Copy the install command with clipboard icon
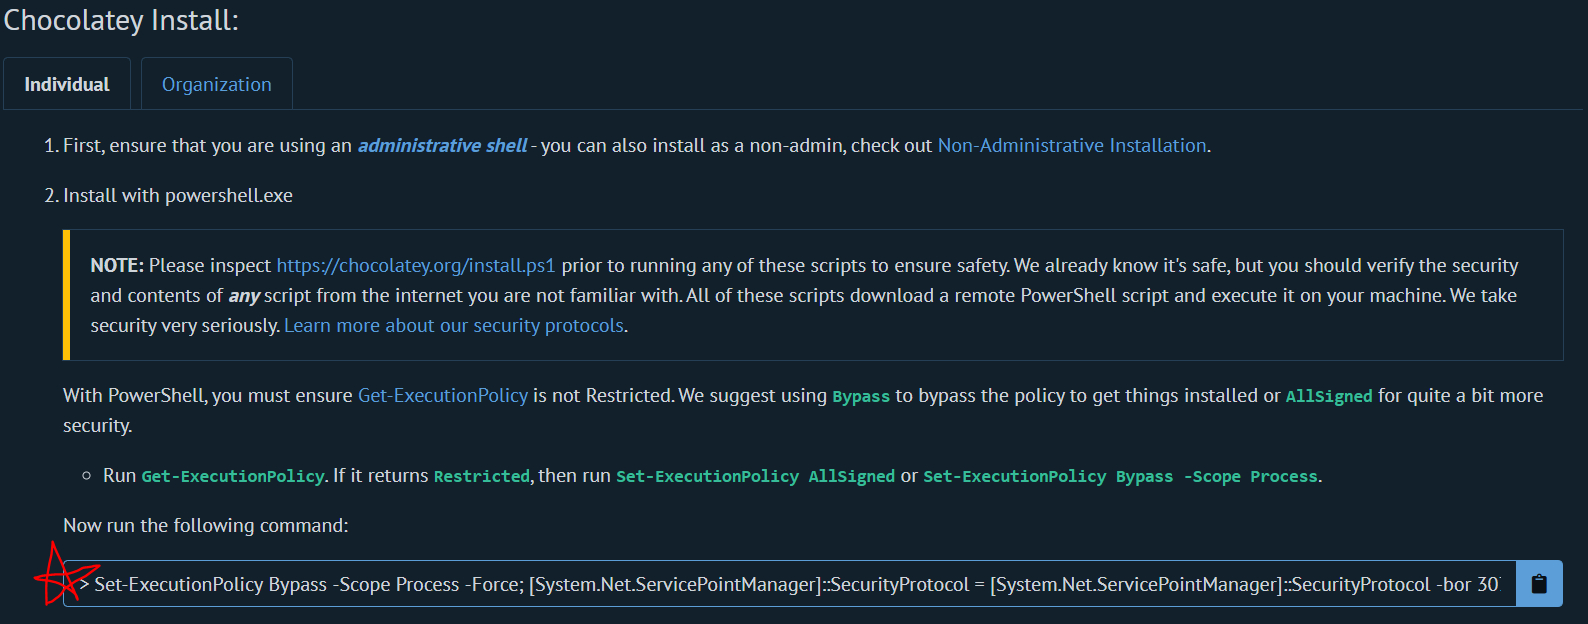Viewport: 1588px width, 624px height. point(1539,584)
